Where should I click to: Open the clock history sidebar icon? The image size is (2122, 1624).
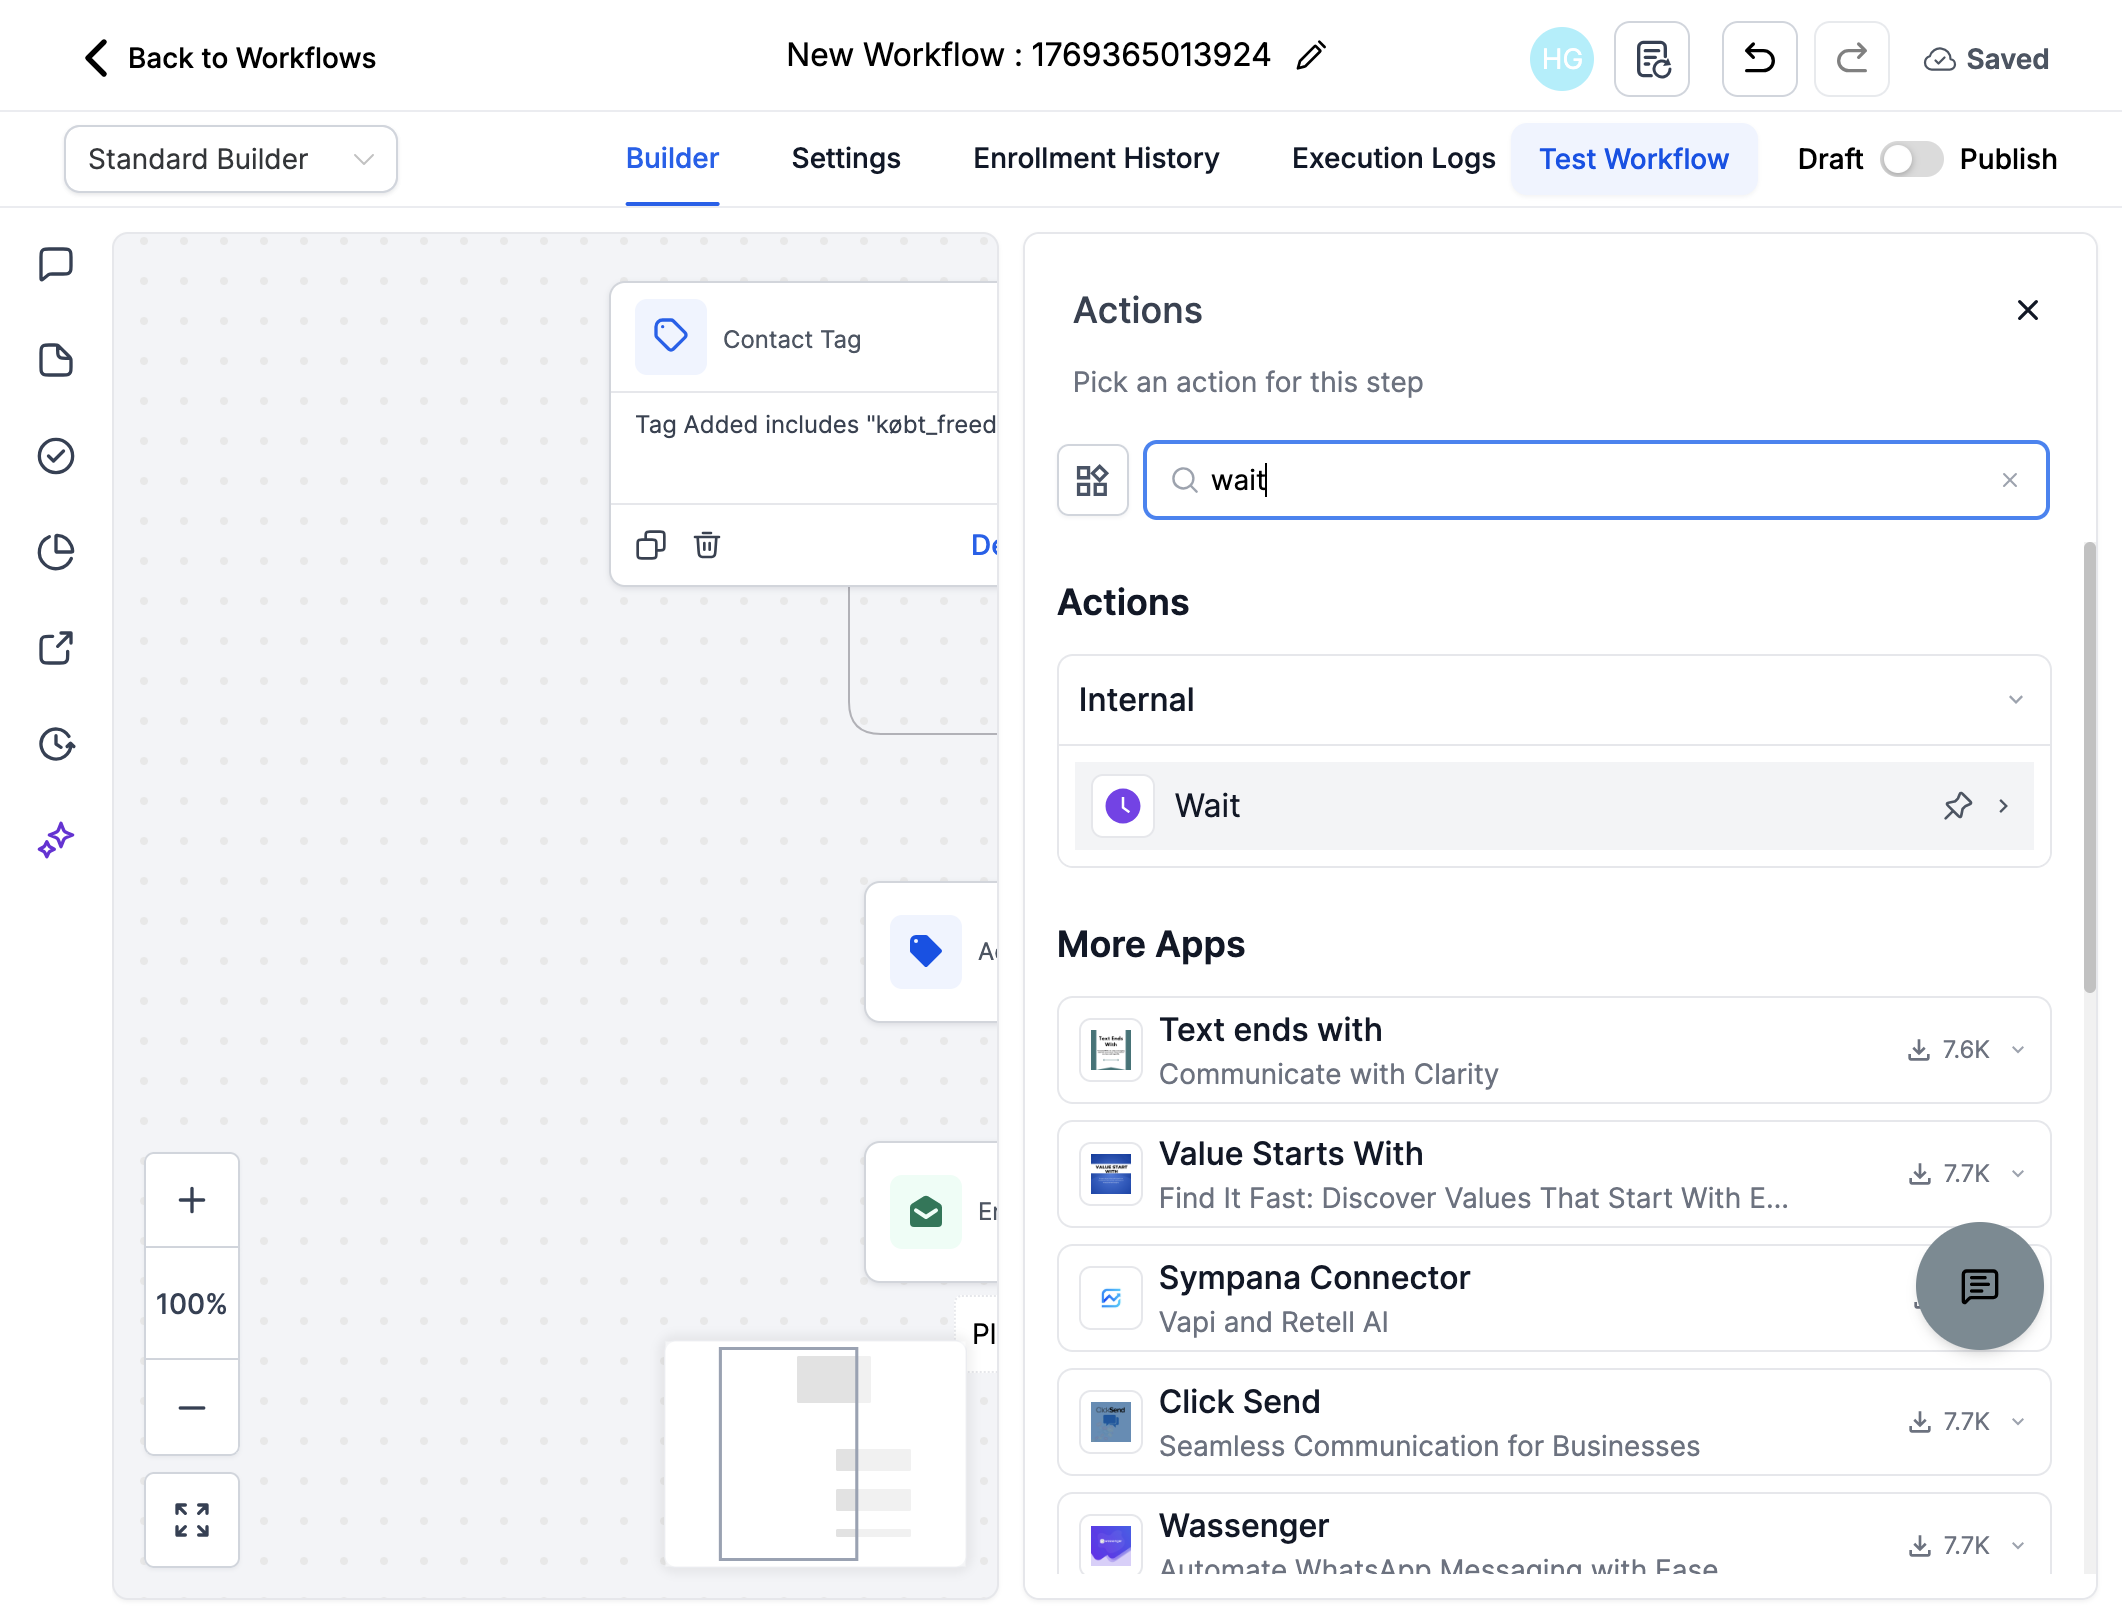(x=56, y=744)
